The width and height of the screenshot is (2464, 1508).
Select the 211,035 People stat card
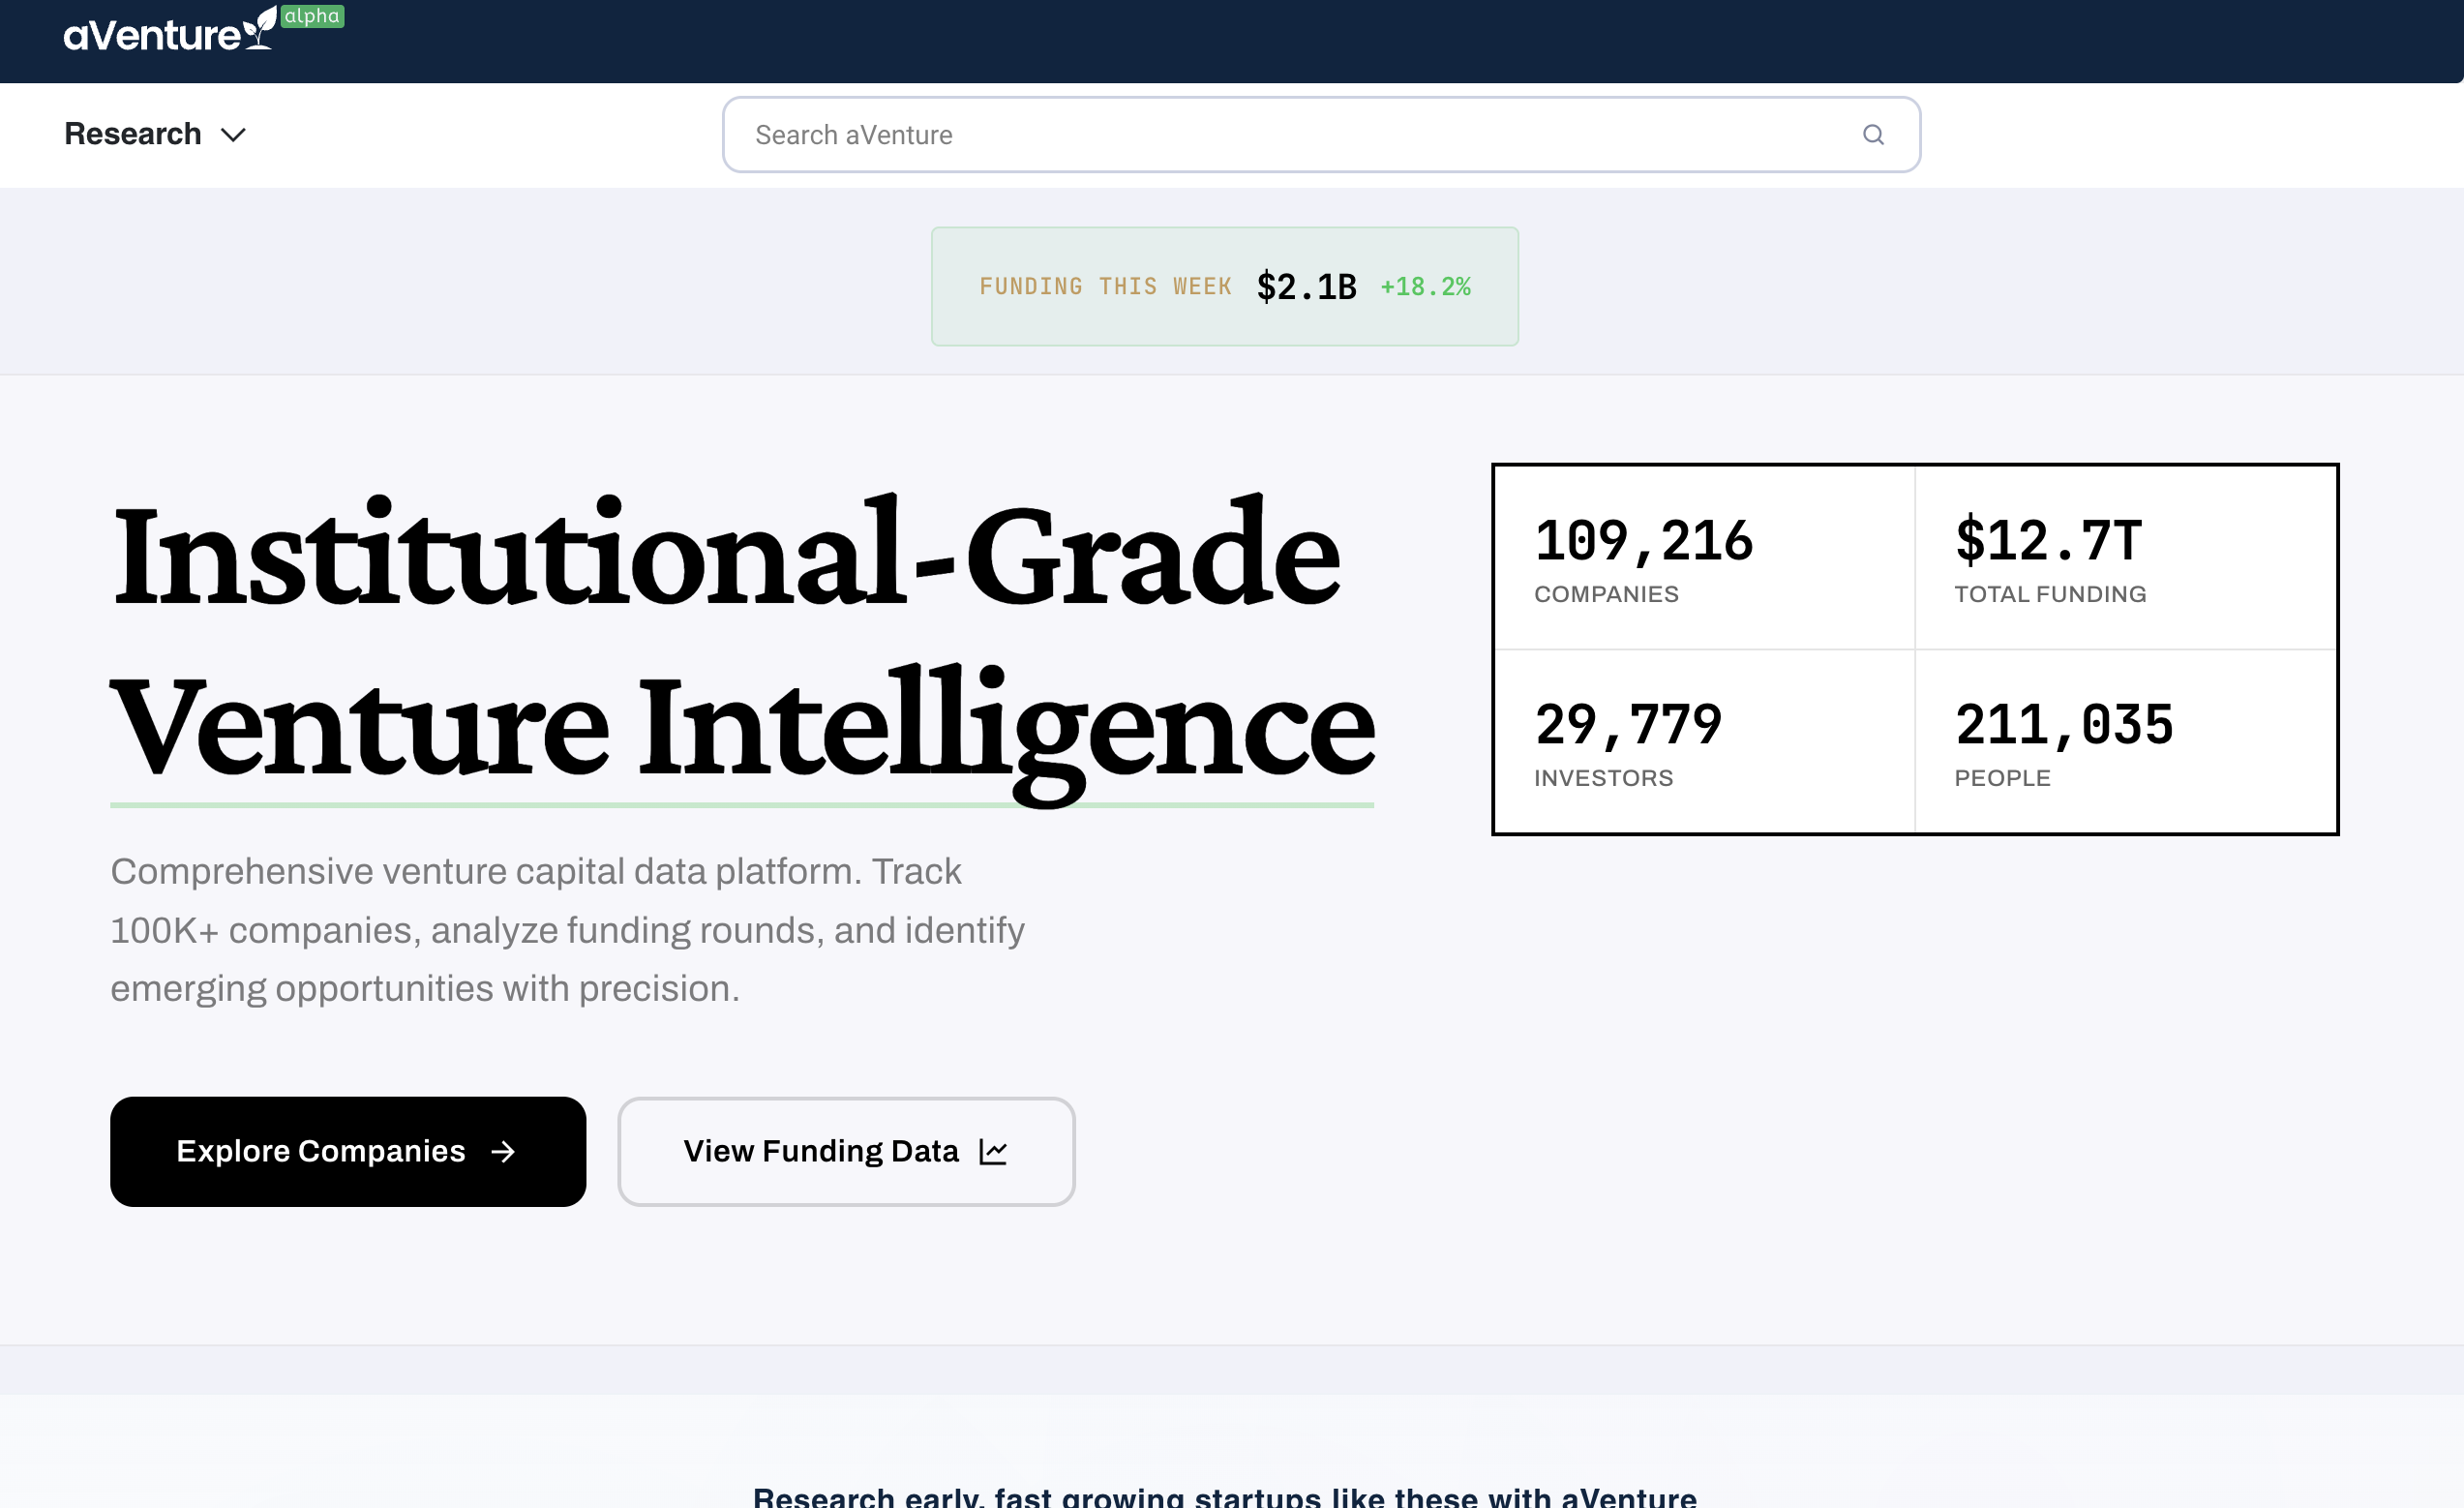pos(2124,742)
